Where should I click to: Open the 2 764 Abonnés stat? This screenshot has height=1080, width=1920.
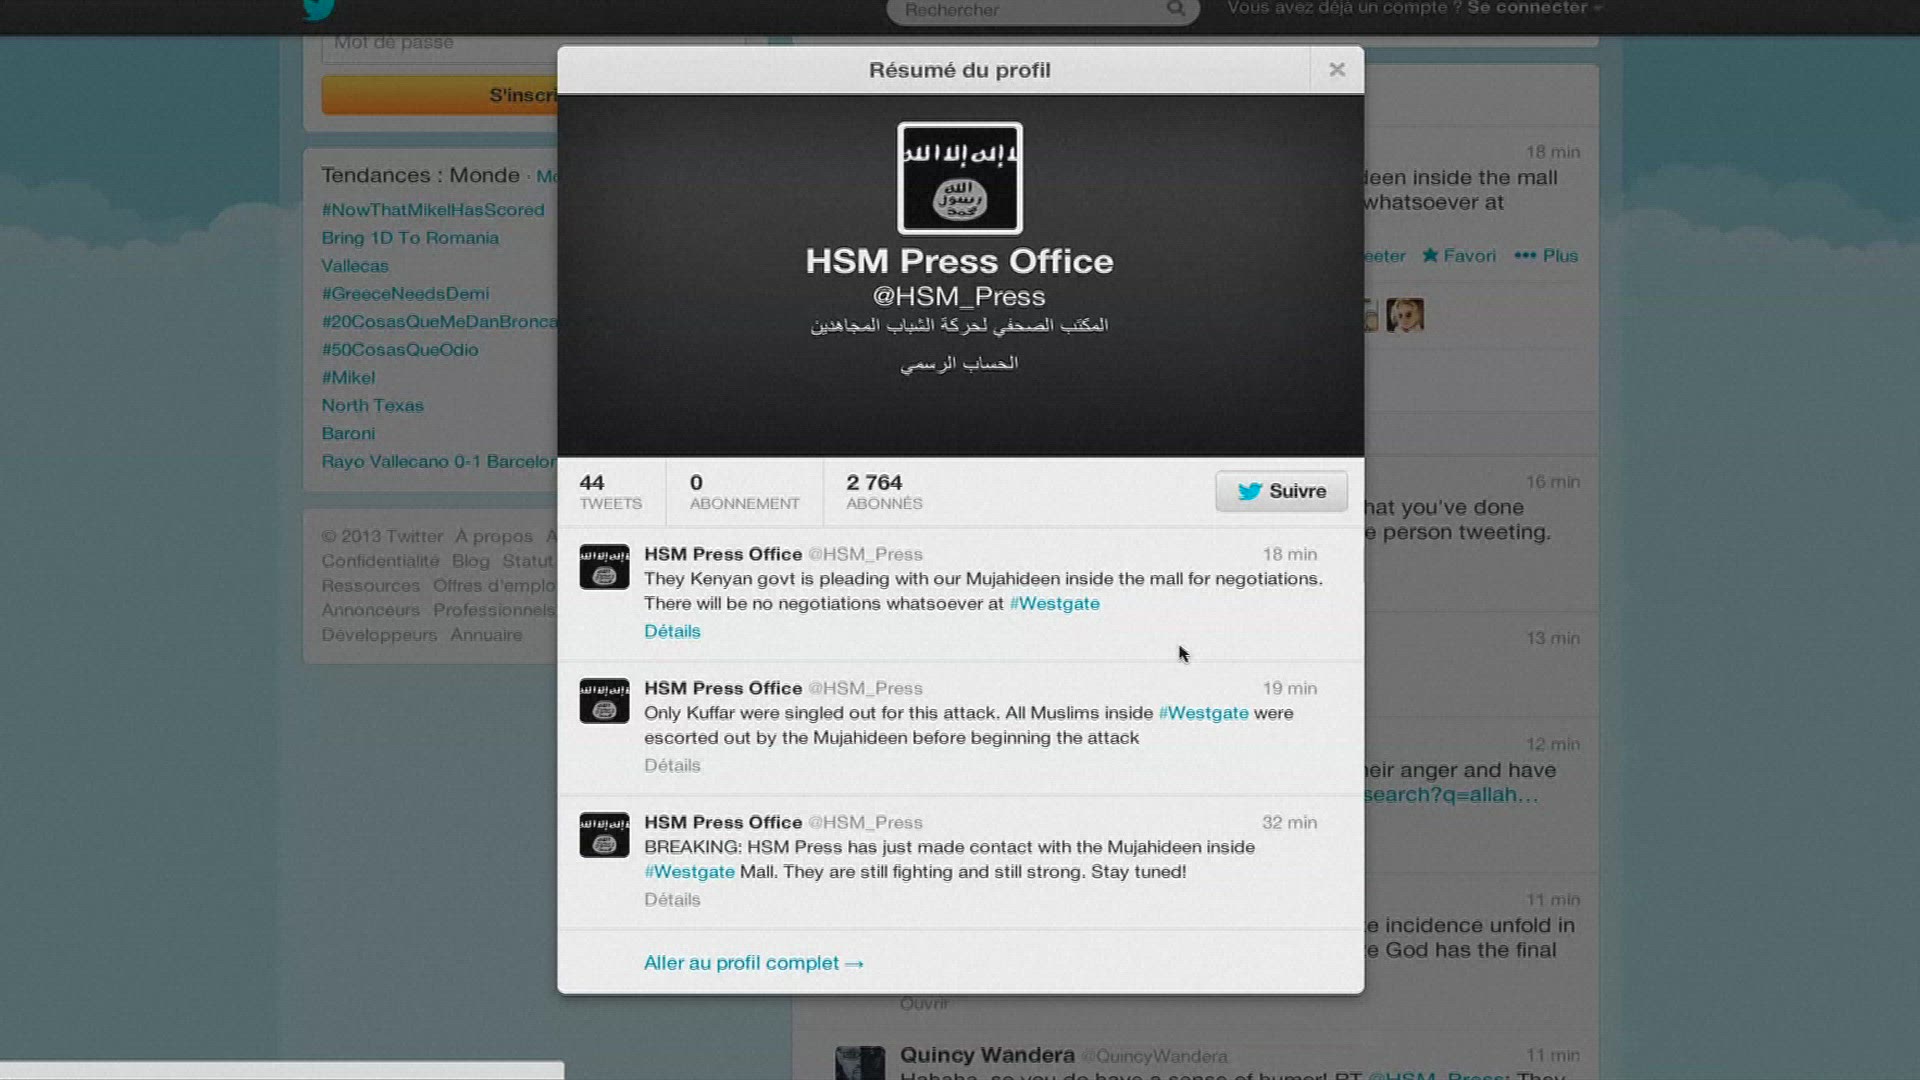[x=883, y=492]
